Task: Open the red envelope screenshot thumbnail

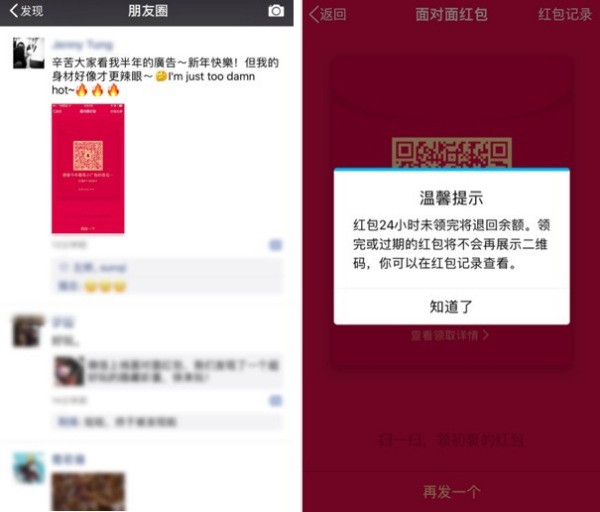Action: tap(88, 168)
